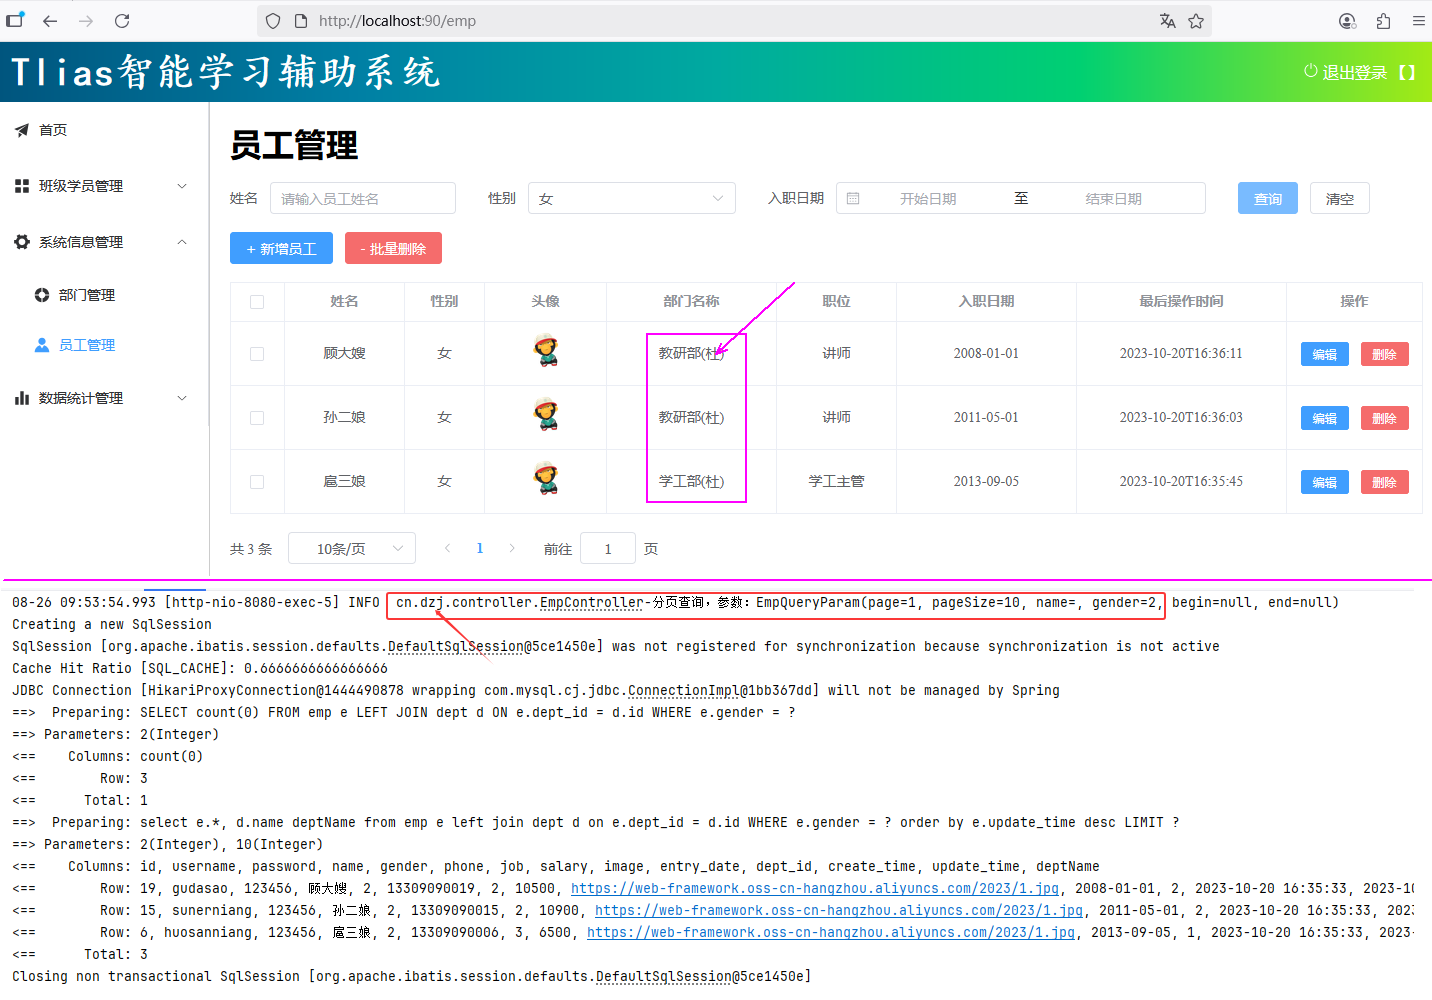Click the 新增员工 button

(281, 249)
